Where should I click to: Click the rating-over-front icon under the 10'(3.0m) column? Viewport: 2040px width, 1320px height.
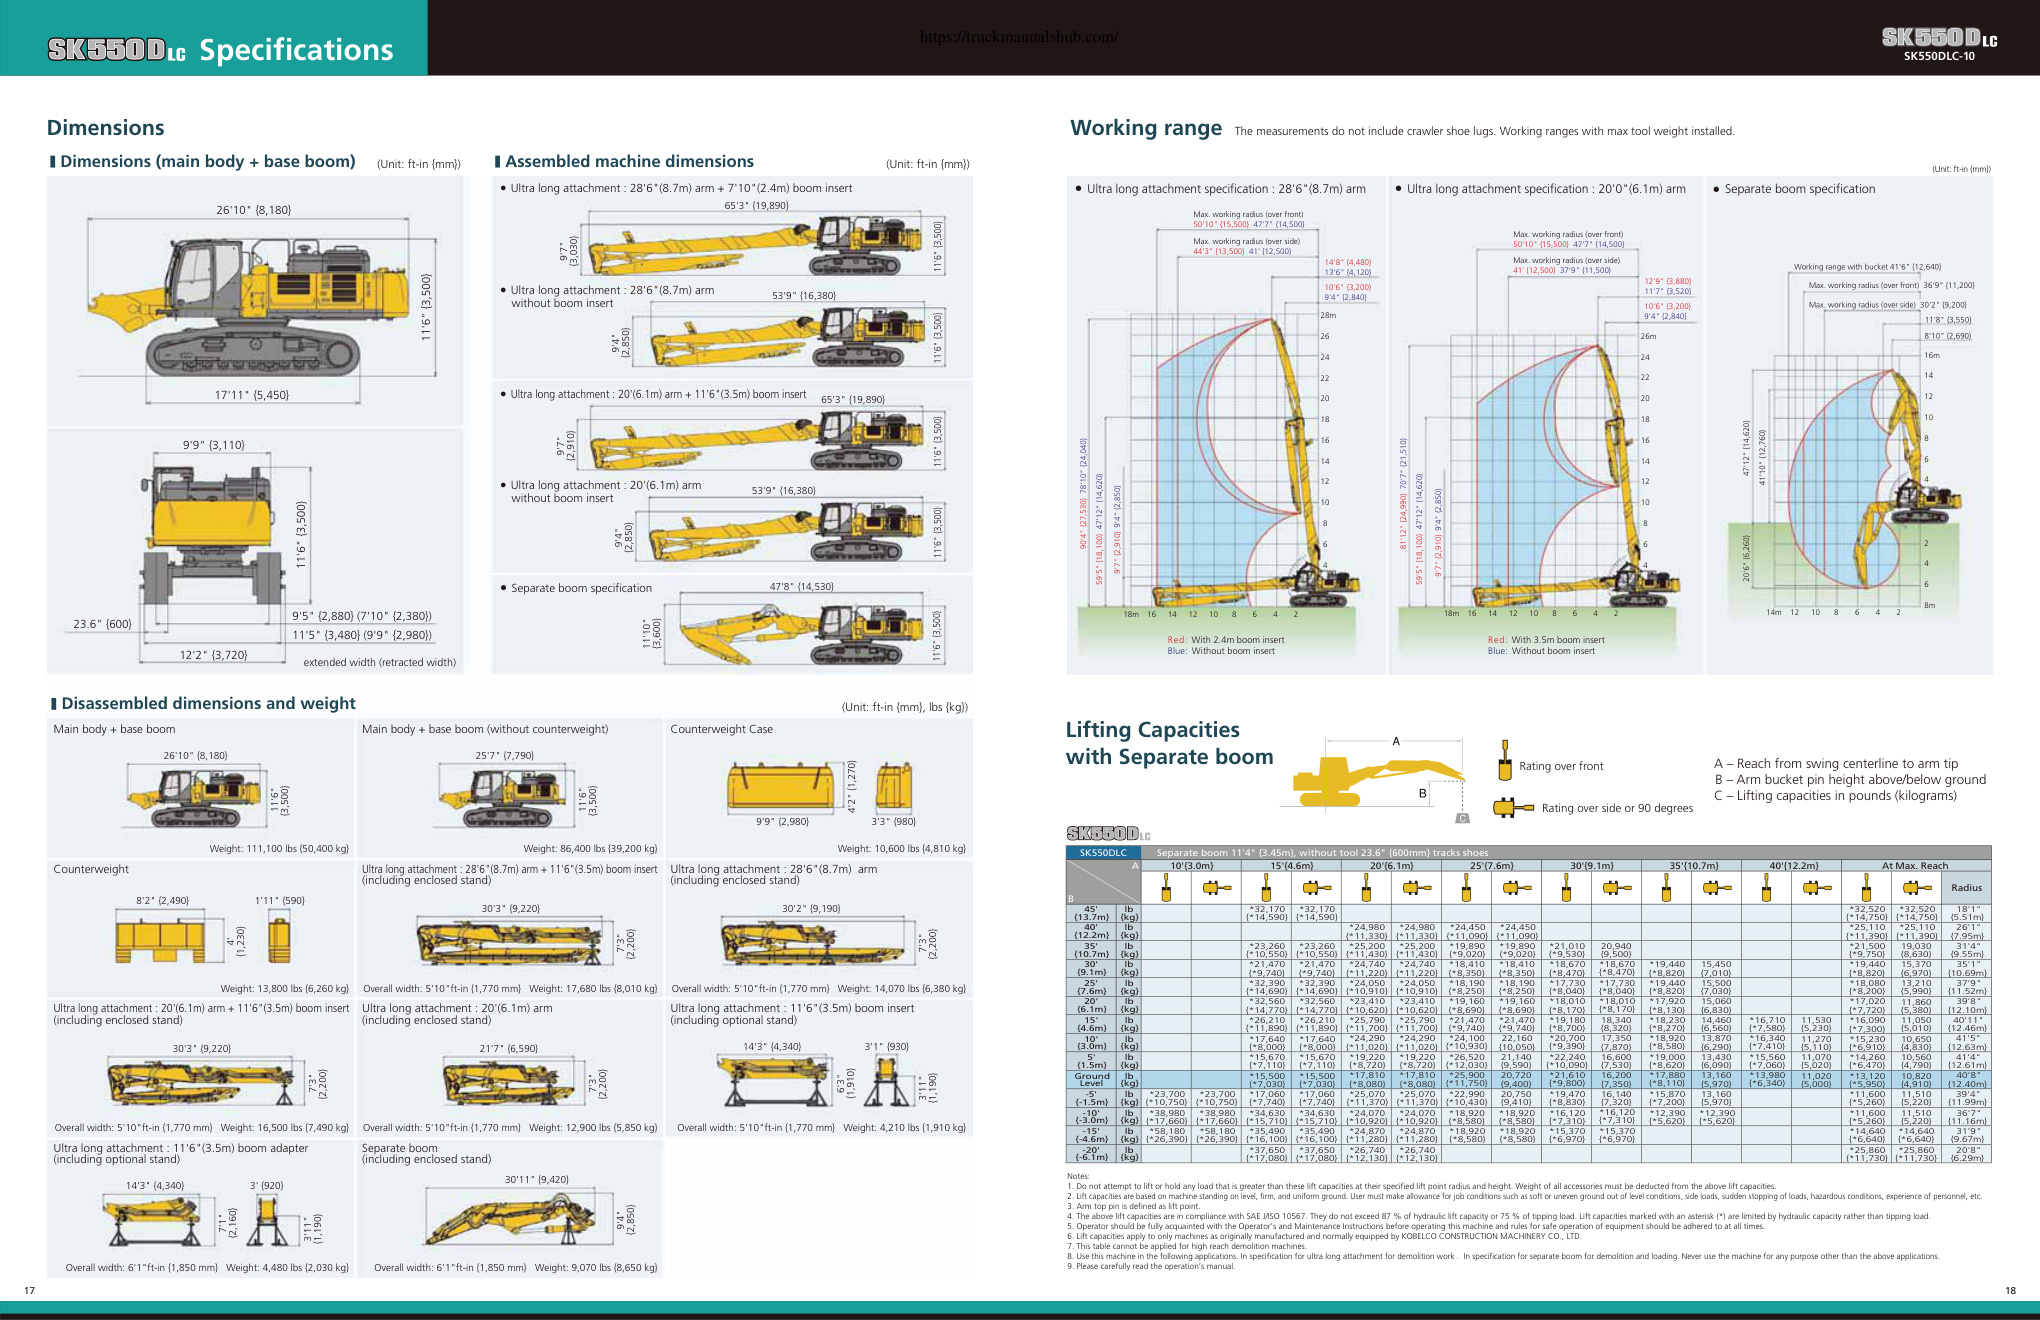1166,887
